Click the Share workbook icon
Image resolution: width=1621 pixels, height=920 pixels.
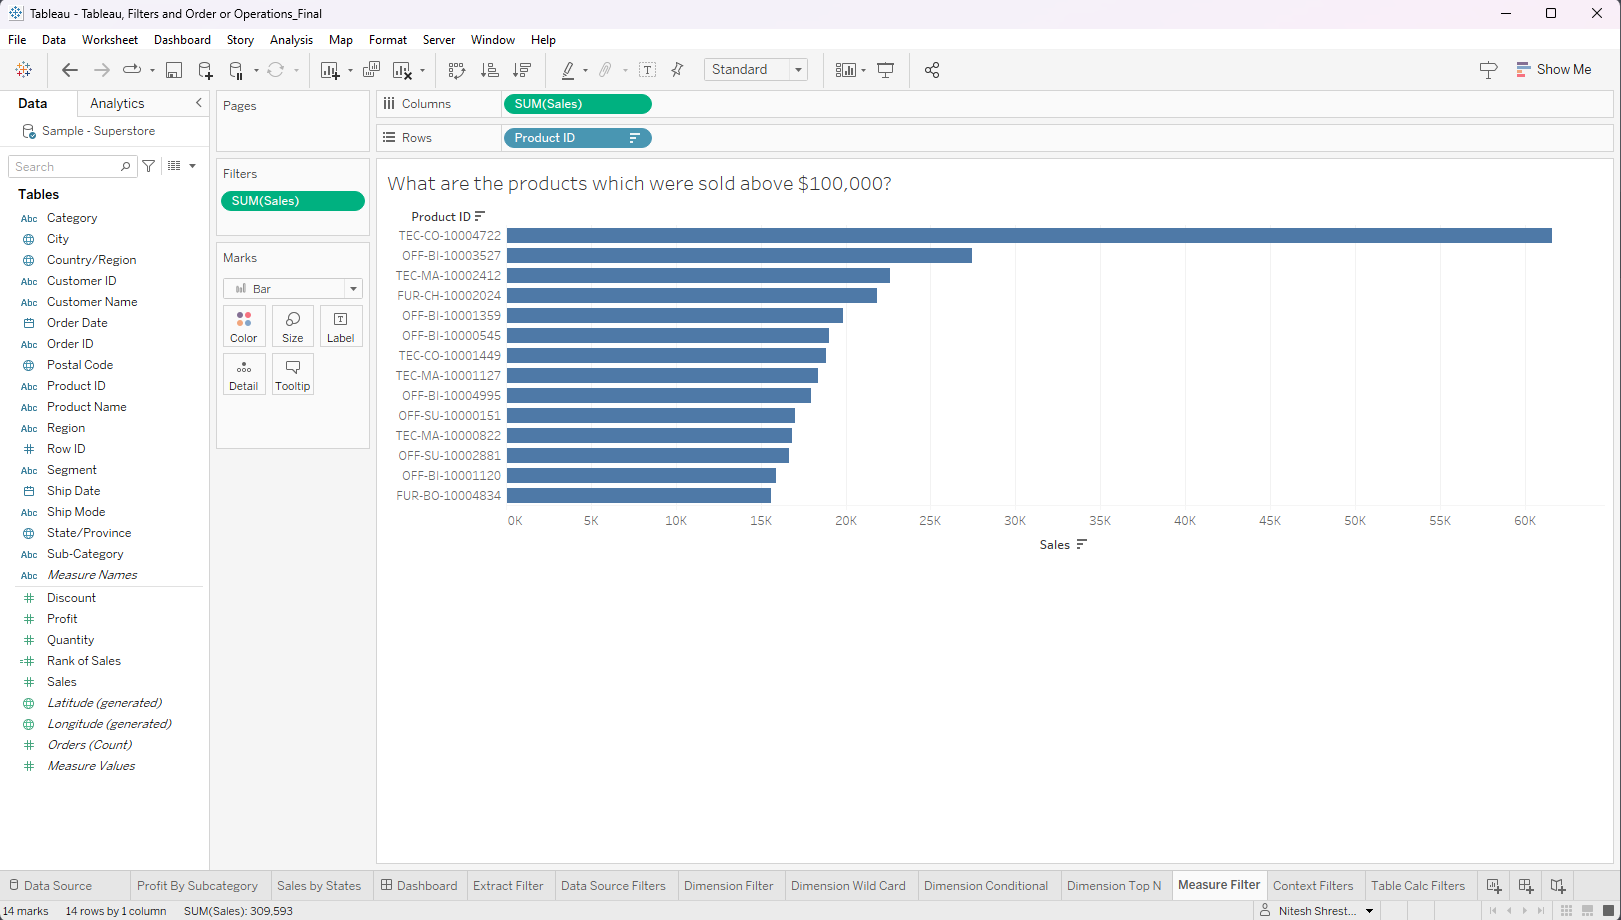[x=932, y=70]
